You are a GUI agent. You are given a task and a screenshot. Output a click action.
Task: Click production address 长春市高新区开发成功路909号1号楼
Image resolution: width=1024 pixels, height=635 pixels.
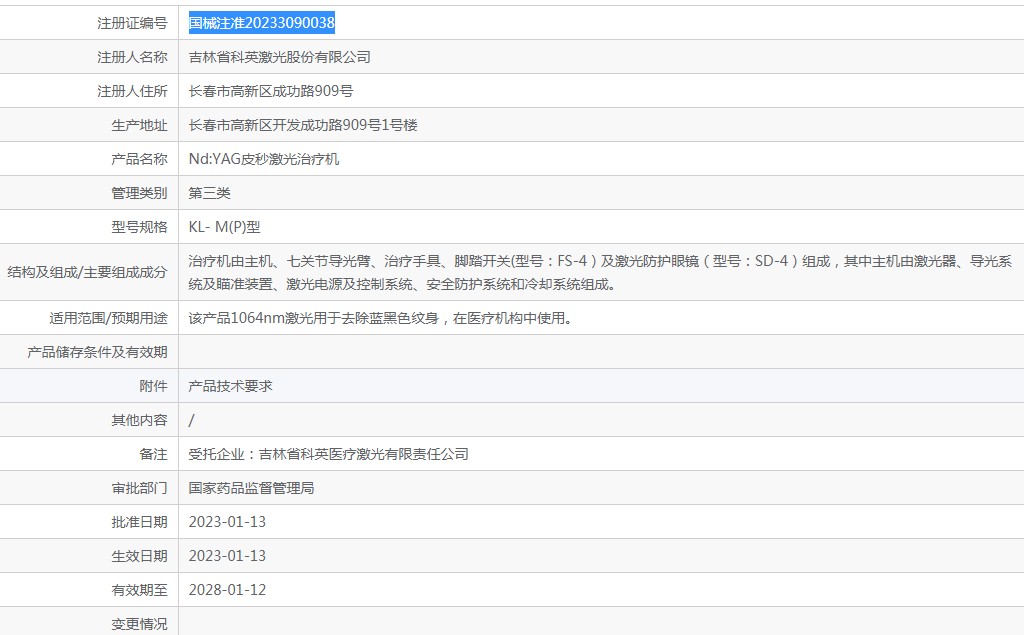coord(303,125)
